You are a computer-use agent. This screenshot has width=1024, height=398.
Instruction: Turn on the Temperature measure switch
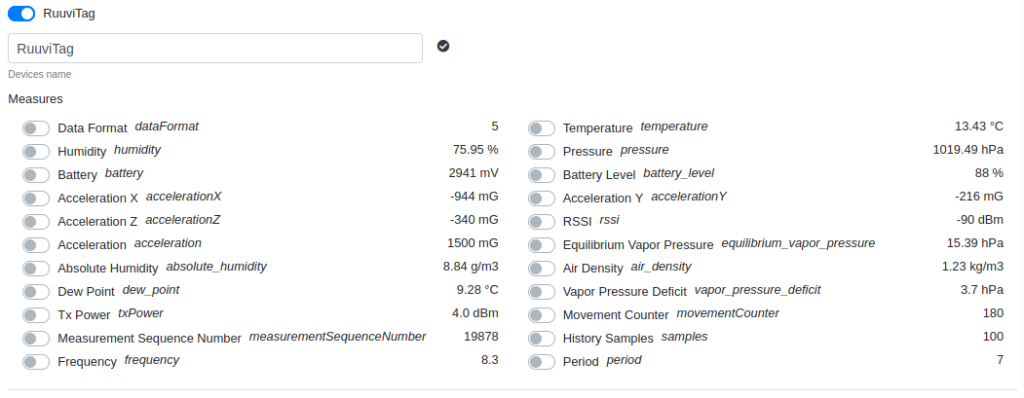point(541,128)
